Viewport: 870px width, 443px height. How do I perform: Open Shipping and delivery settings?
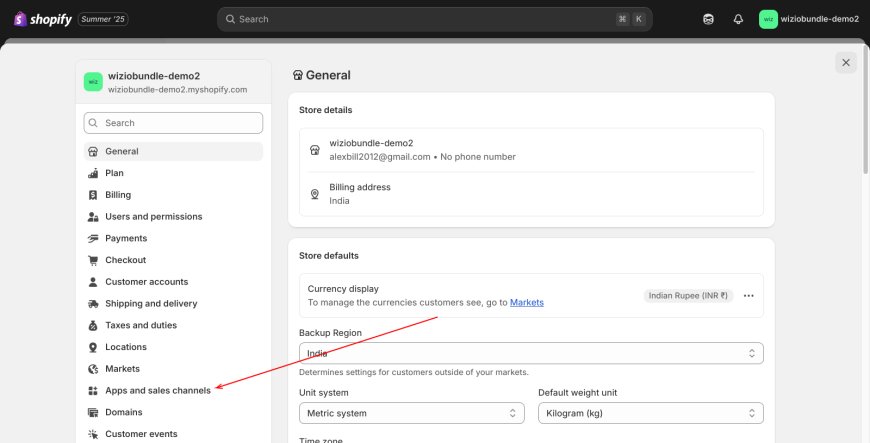click(173, 304)
